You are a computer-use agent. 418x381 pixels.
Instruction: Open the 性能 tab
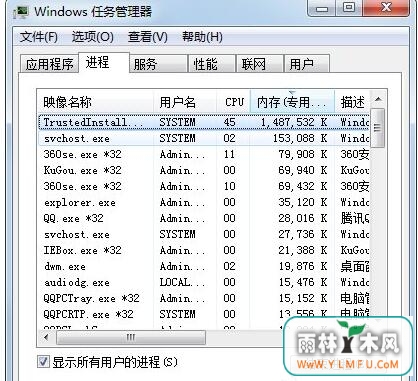pyautogui.click(x=212, y=64)
